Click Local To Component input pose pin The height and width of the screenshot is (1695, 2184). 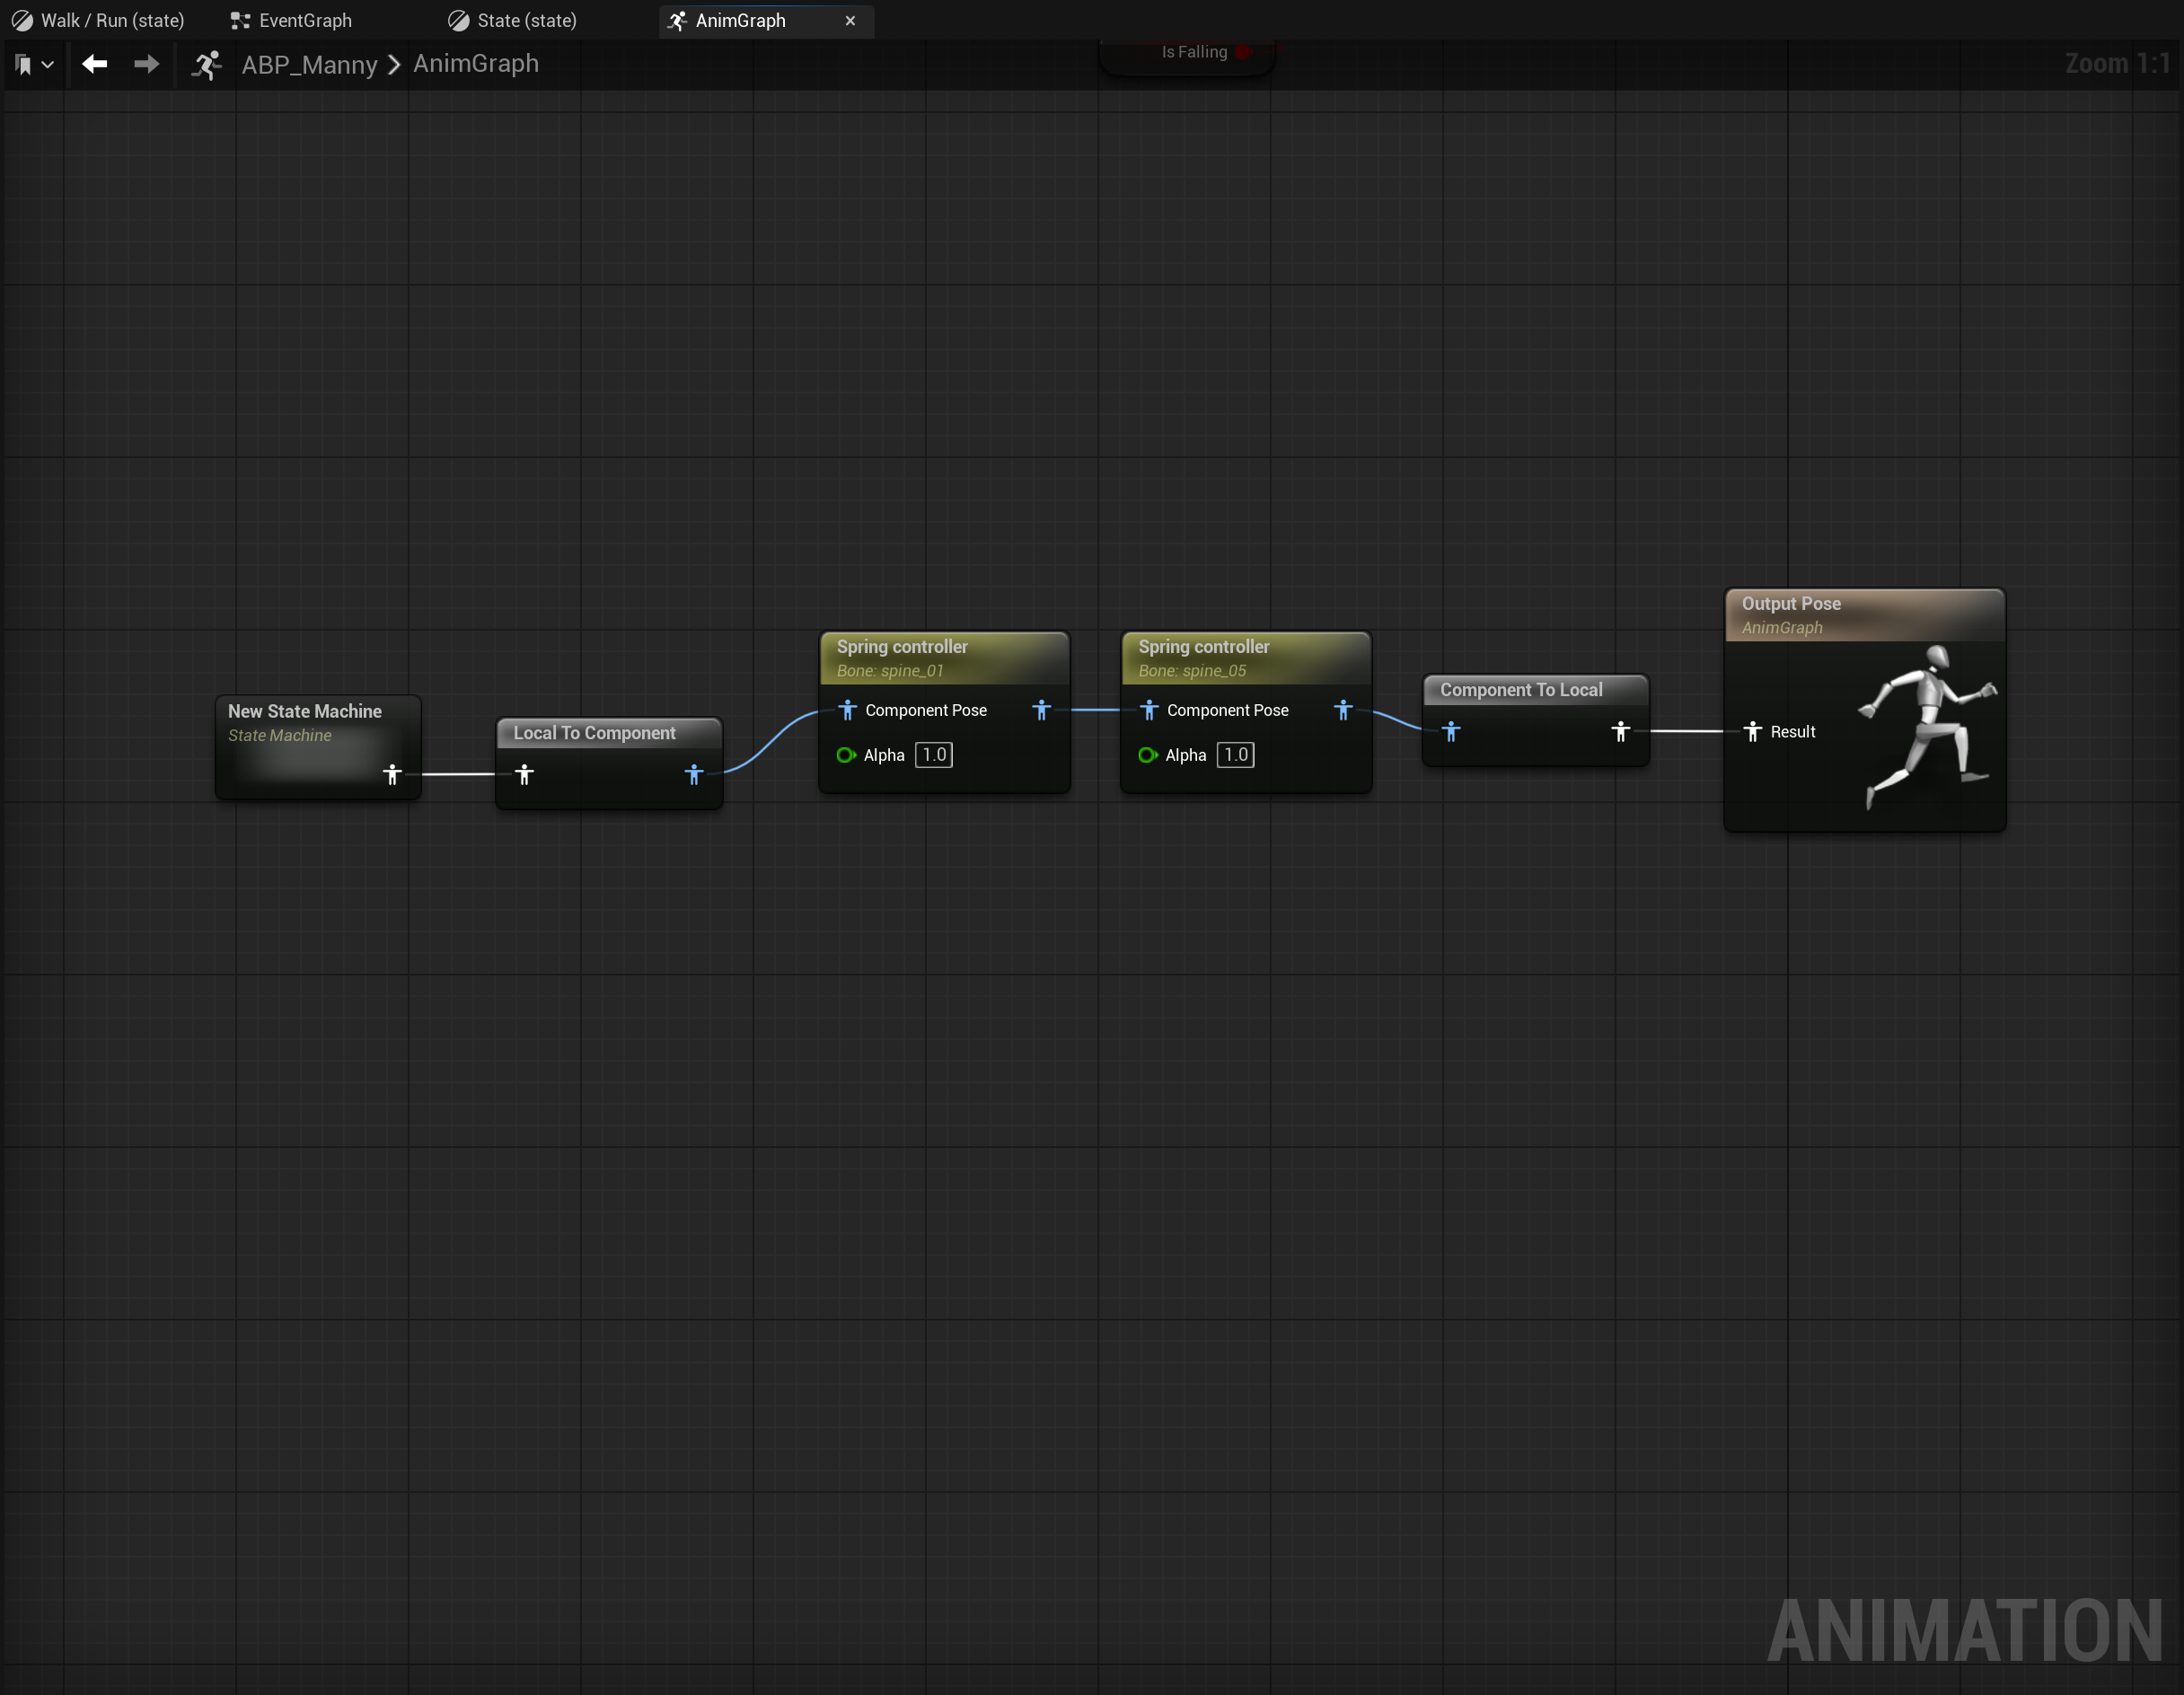point(524,774)
